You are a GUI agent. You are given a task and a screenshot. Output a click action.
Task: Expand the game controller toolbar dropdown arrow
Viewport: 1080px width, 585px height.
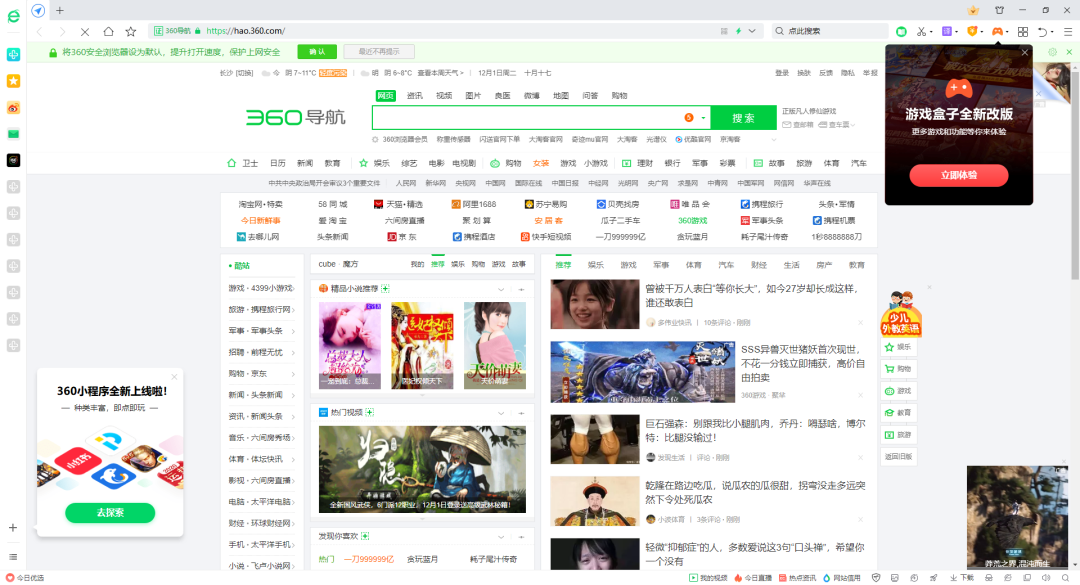[x=1007, y=32]
